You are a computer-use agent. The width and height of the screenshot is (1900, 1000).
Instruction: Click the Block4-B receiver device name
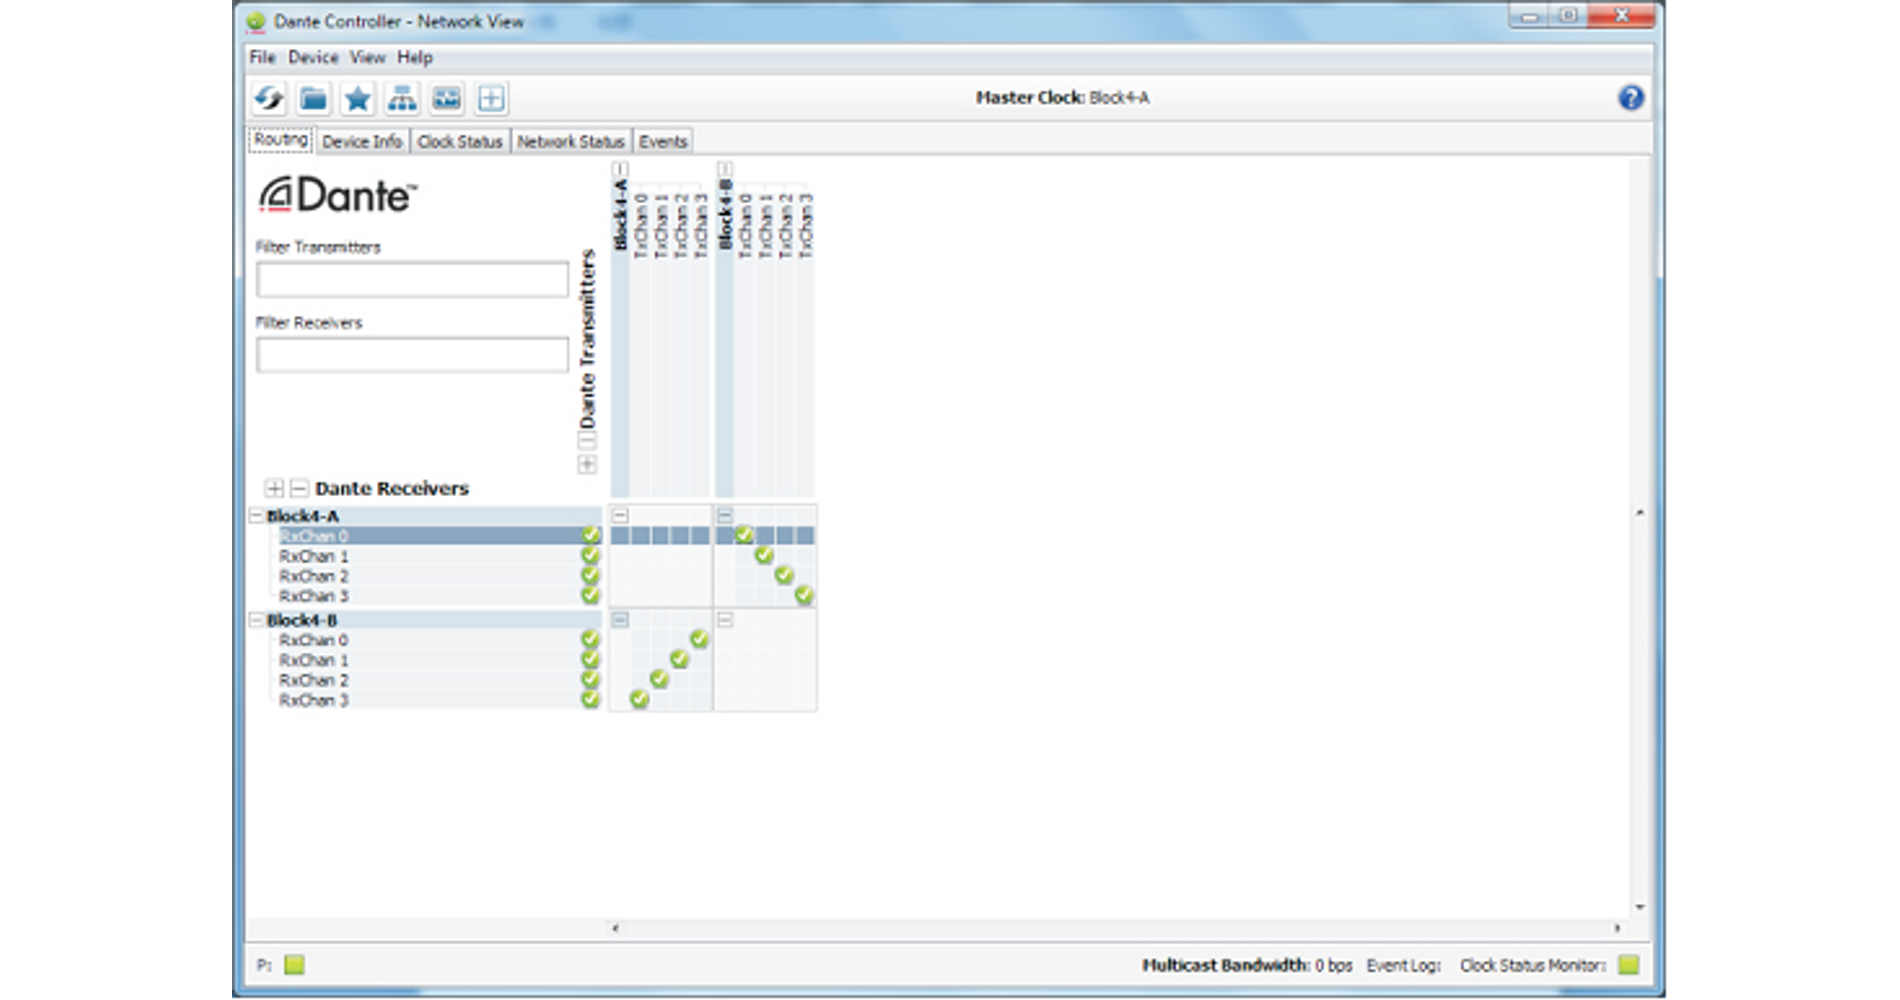[x=302, y=620]
